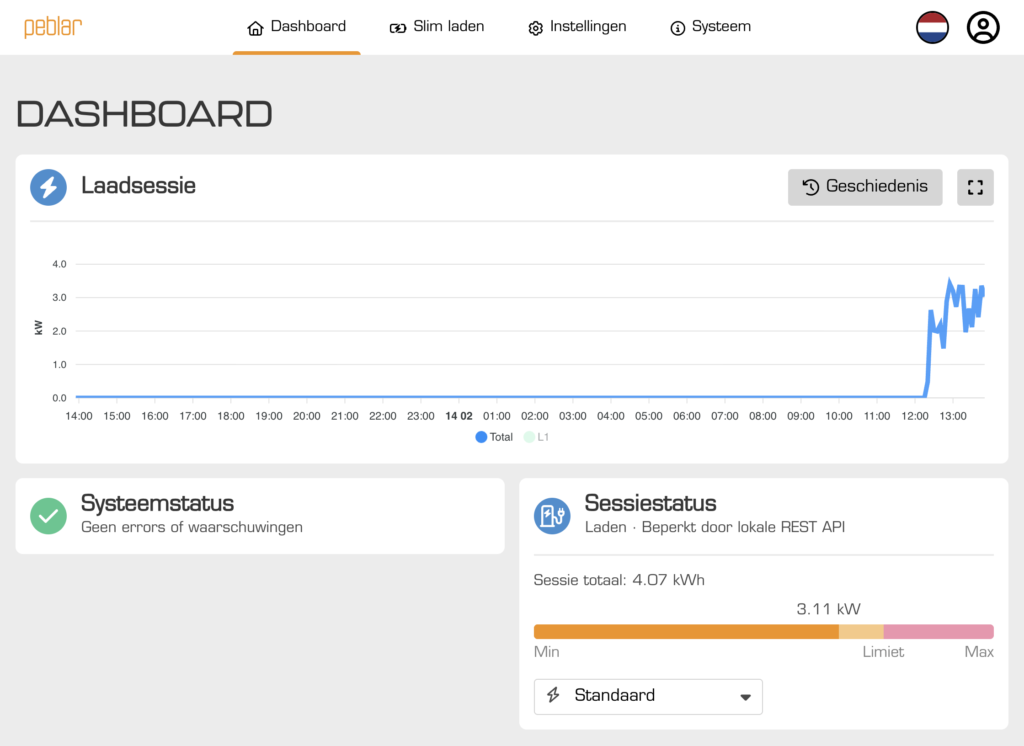Open the user account profile icon
This screenshot has height=746, width=1024.
point(983,27)
